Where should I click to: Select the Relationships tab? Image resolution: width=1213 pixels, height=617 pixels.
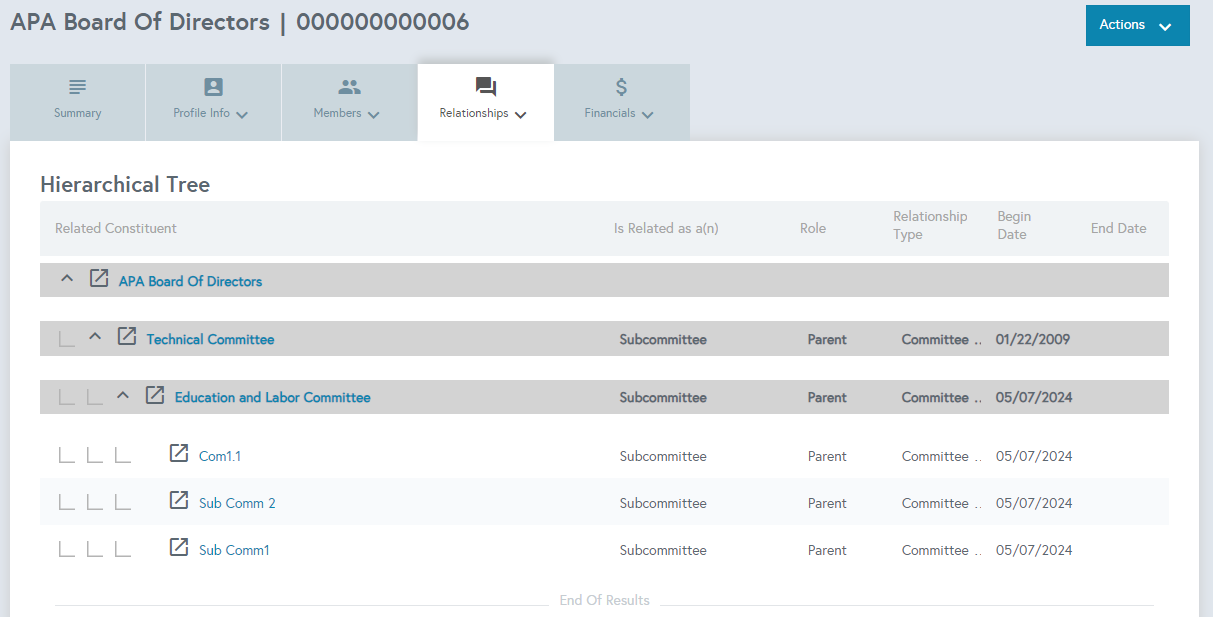coord(485,102)
